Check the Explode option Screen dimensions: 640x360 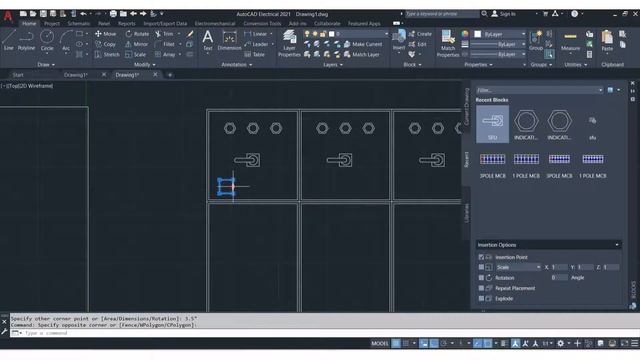(481, 298)
